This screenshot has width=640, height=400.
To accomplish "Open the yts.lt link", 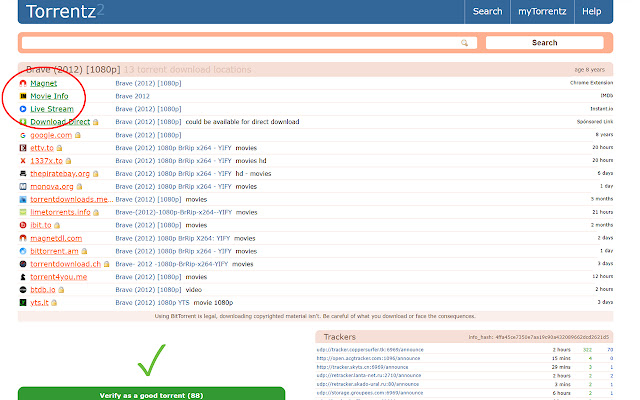I will pyautogui.click(x=39, y=303).
